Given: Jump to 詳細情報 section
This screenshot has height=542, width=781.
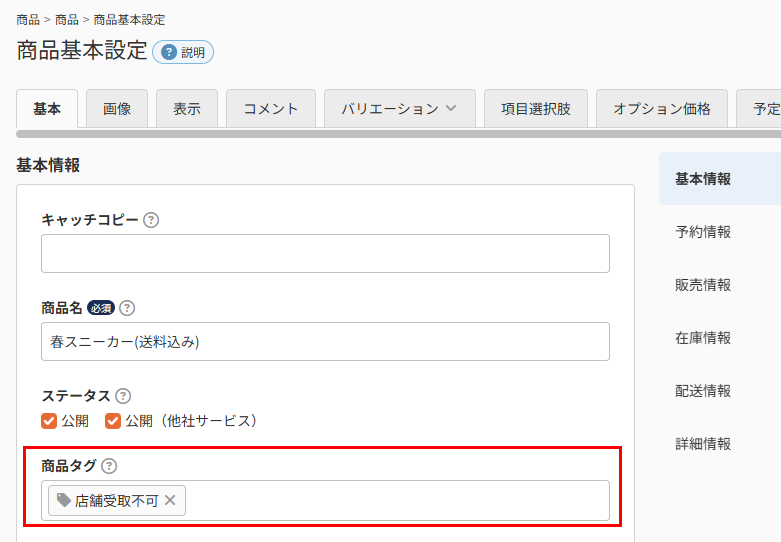Looking at the screenshot, I should [703, 444].
